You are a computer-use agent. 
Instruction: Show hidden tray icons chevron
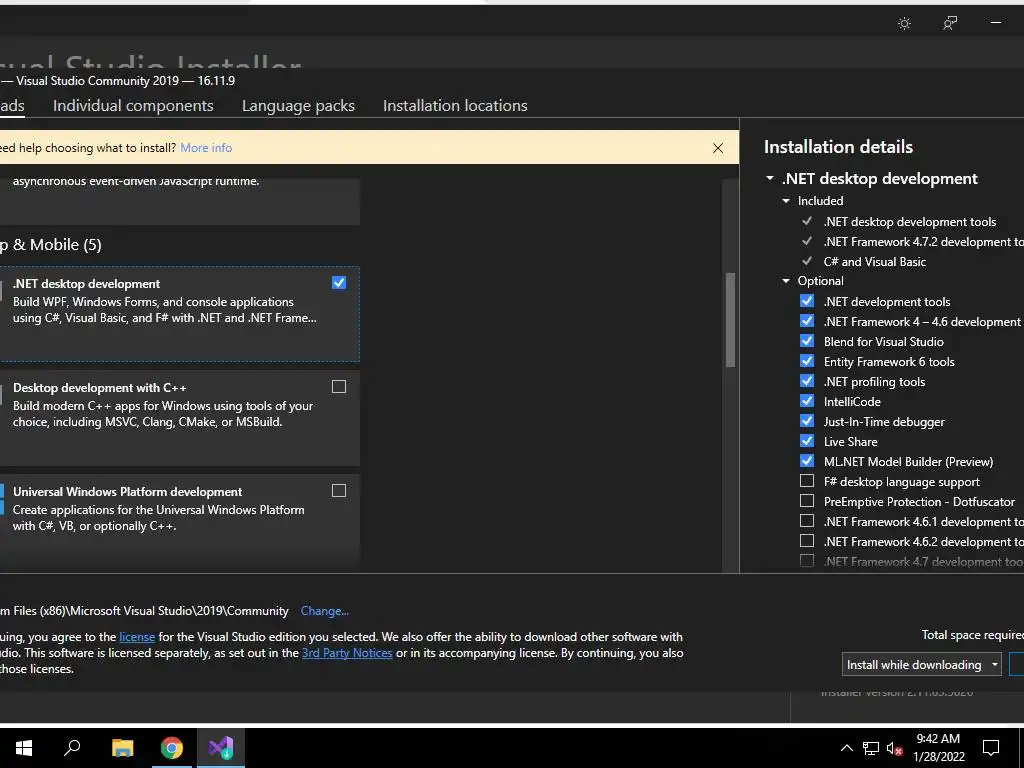(846, 748)
